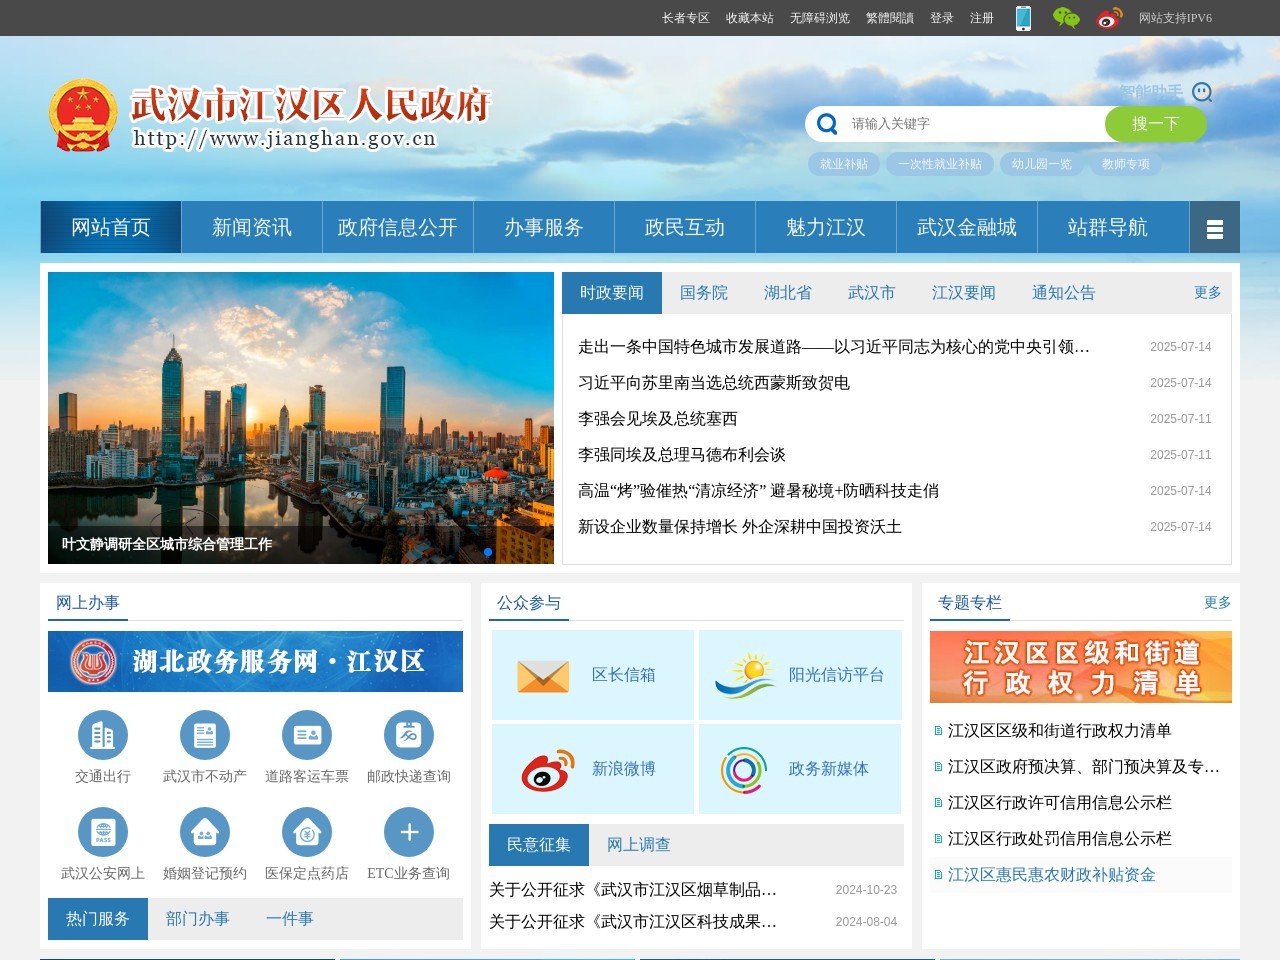Go to 网站首页 in main navigation
The image size is (1280, 960).
[111, 228]
